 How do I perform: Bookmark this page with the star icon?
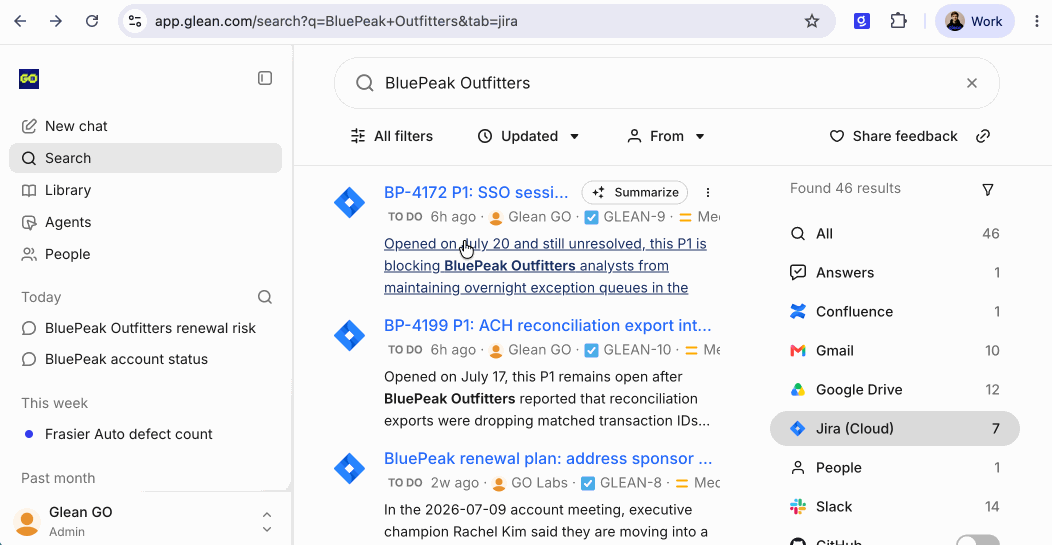(812, 21)
